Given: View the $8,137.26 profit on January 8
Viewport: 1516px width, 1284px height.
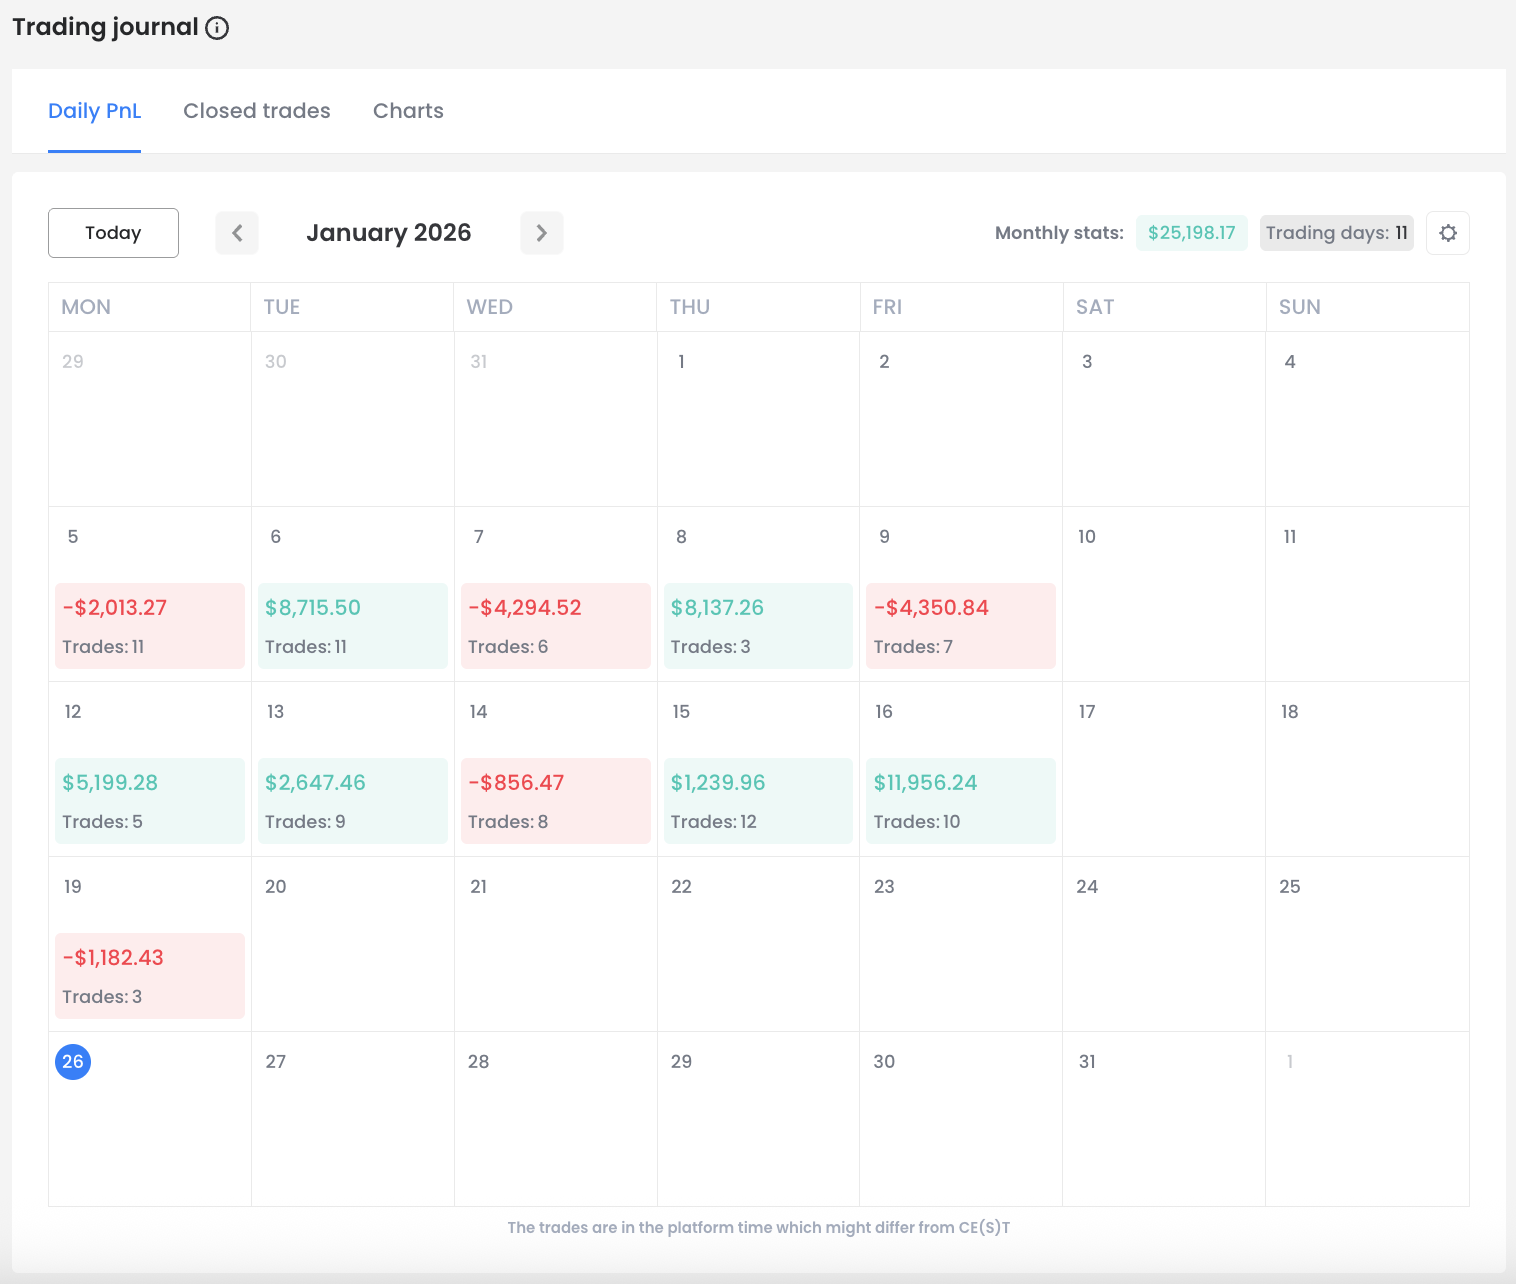Looking at the screenshot, I should point(757,625).
